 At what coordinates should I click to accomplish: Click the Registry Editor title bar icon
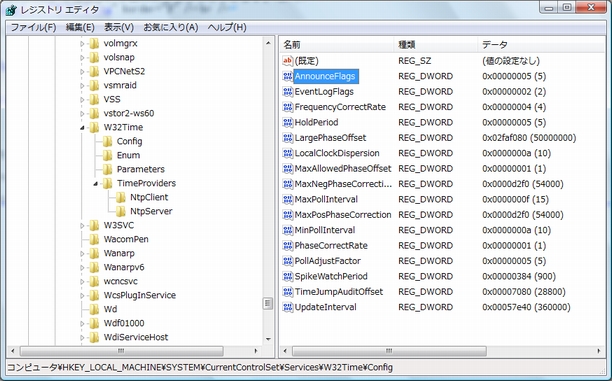click(11, 10)
